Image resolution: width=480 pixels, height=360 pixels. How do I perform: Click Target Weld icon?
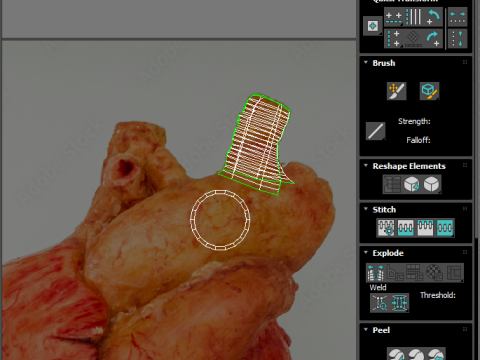click(x=380, y=303)
